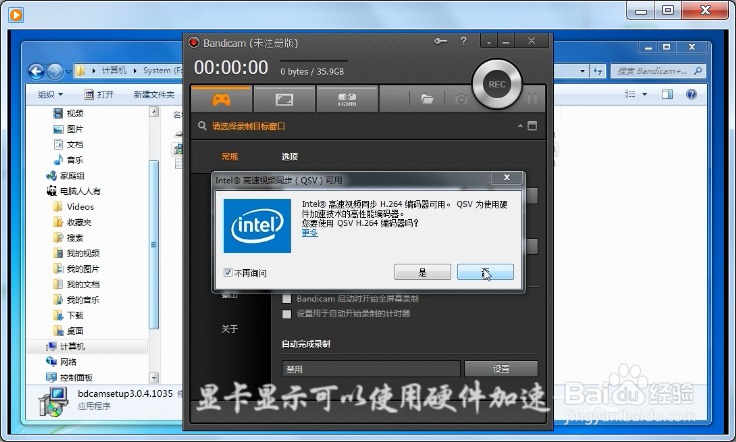Viewport: 736px width, 442px height.
Task: Enable auto-start recording timer checkbox
Action: [x=287, y=314]
